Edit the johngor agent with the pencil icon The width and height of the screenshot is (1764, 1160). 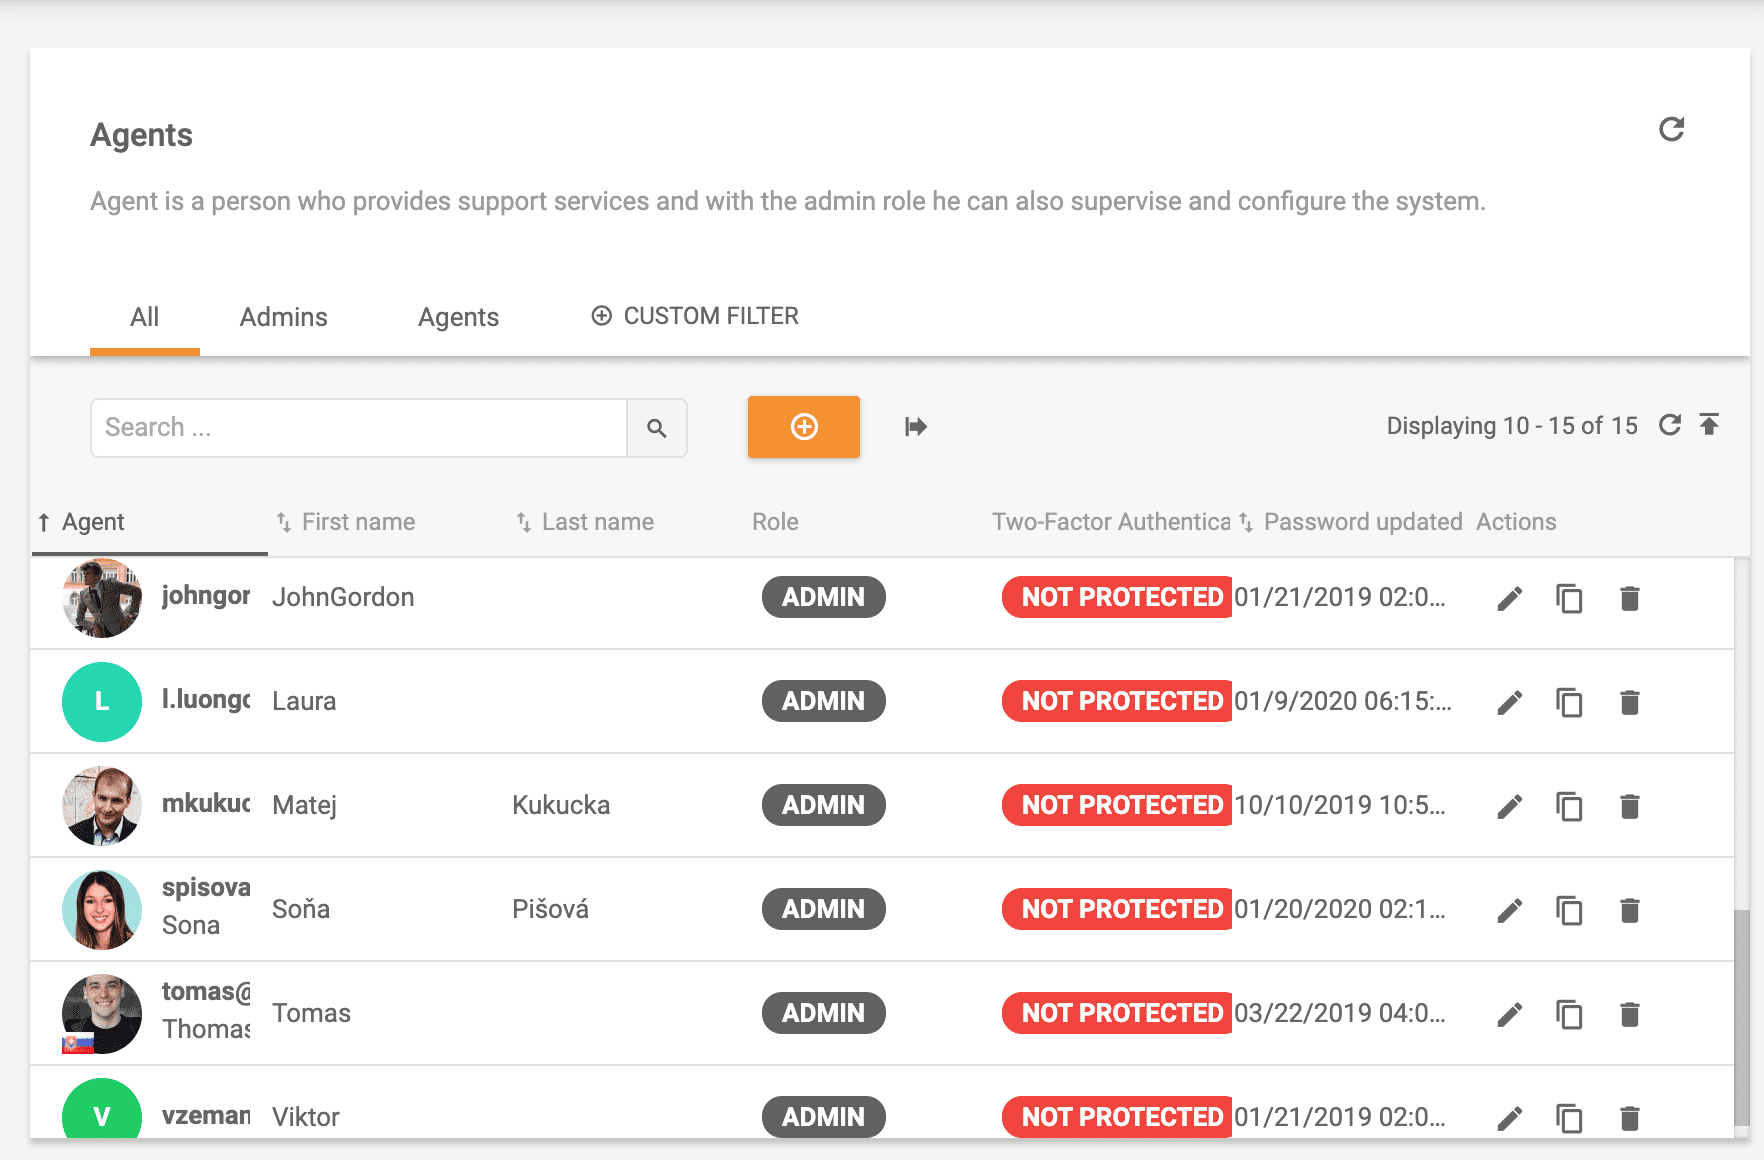click(x=1509, y=598)
